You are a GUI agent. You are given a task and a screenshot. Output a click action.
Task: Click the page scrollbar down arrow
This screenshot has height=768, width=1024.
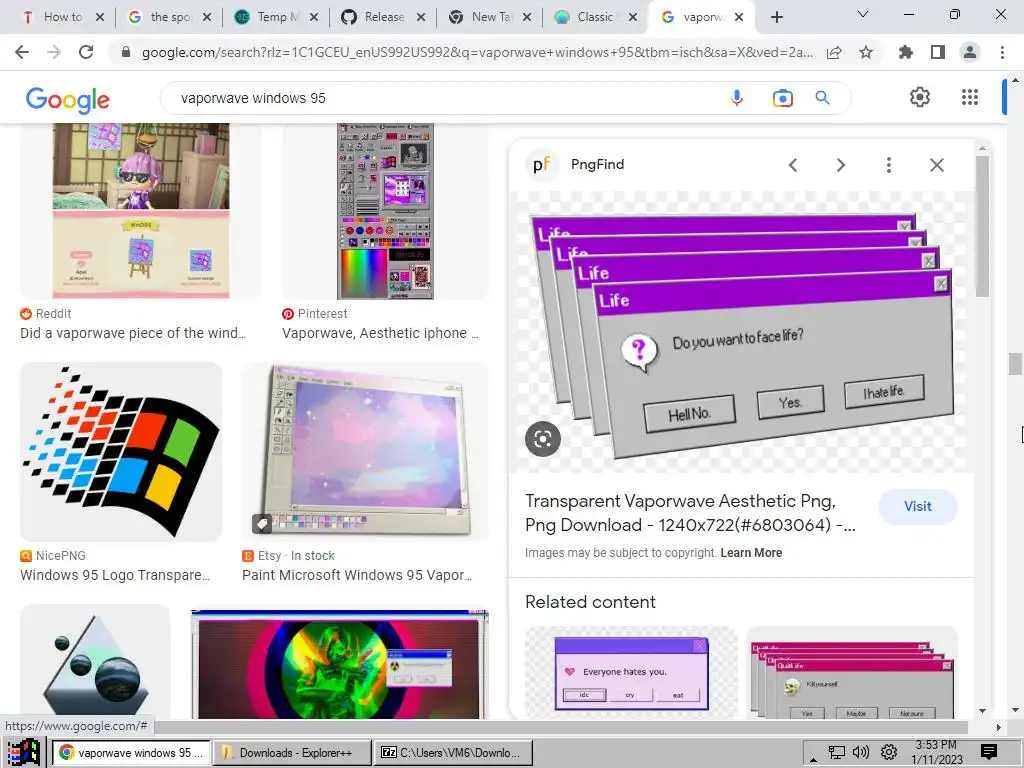(1015, 710)
